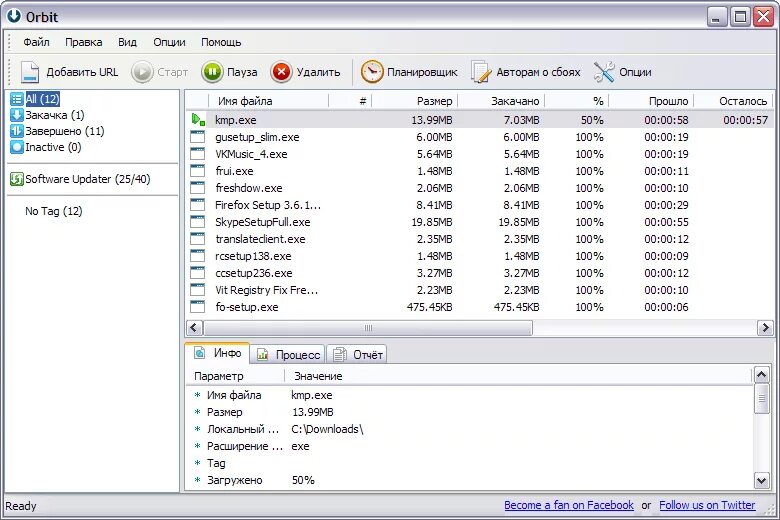Screen dimensions: 780x520
Task: Click the file icon beside SkypeSetupFull.exe
Action: pyautogui.click(x=197, y=222)
